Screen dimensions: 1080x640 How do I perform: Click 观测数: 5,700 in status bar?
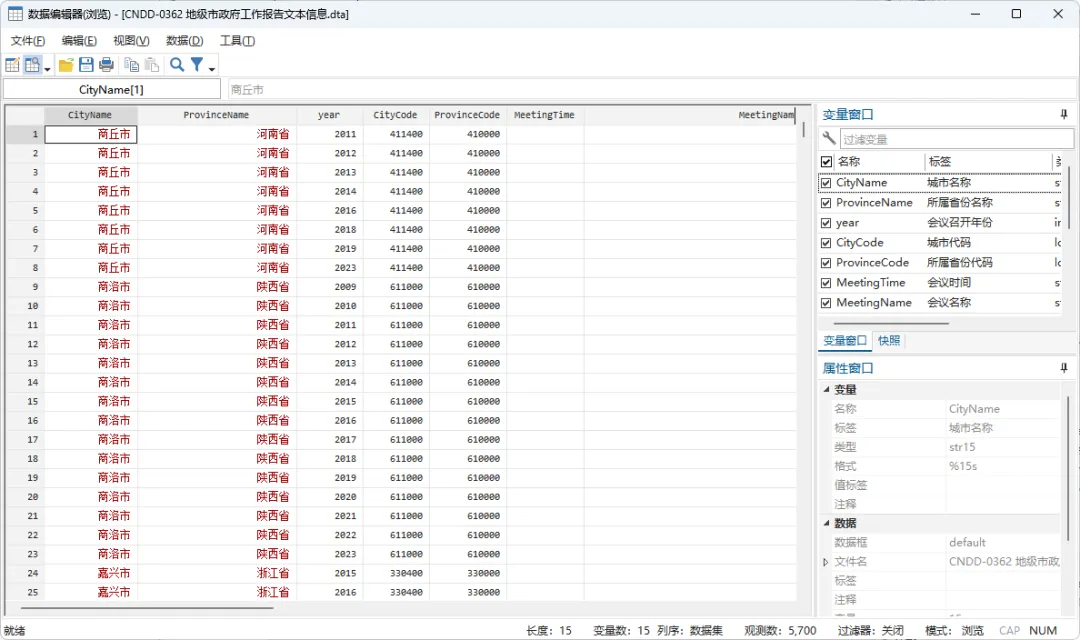[780, 630]
